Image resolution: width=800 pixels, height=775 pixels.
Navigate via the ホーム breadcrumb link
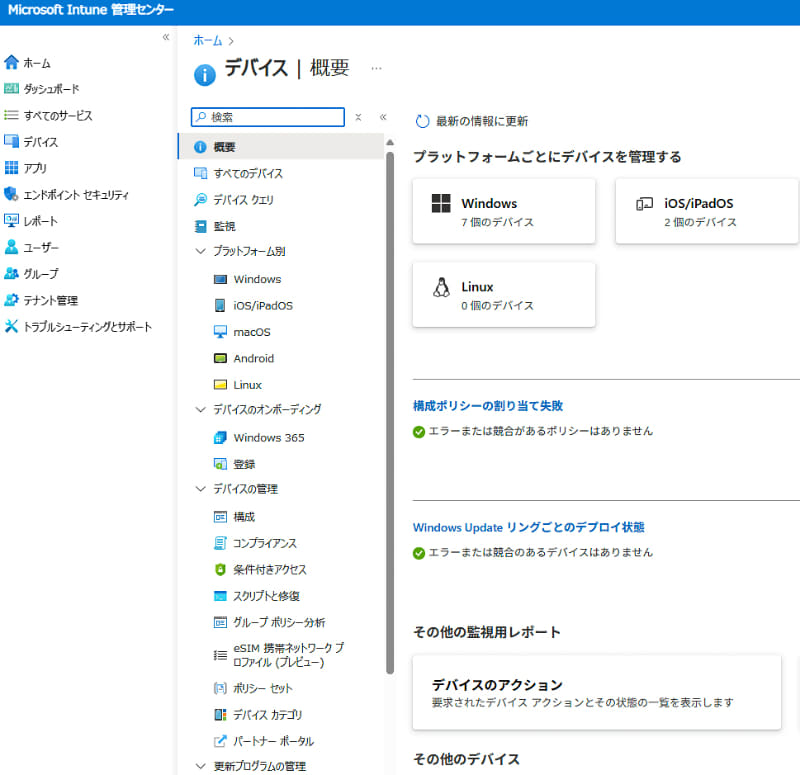pos(207,40)
